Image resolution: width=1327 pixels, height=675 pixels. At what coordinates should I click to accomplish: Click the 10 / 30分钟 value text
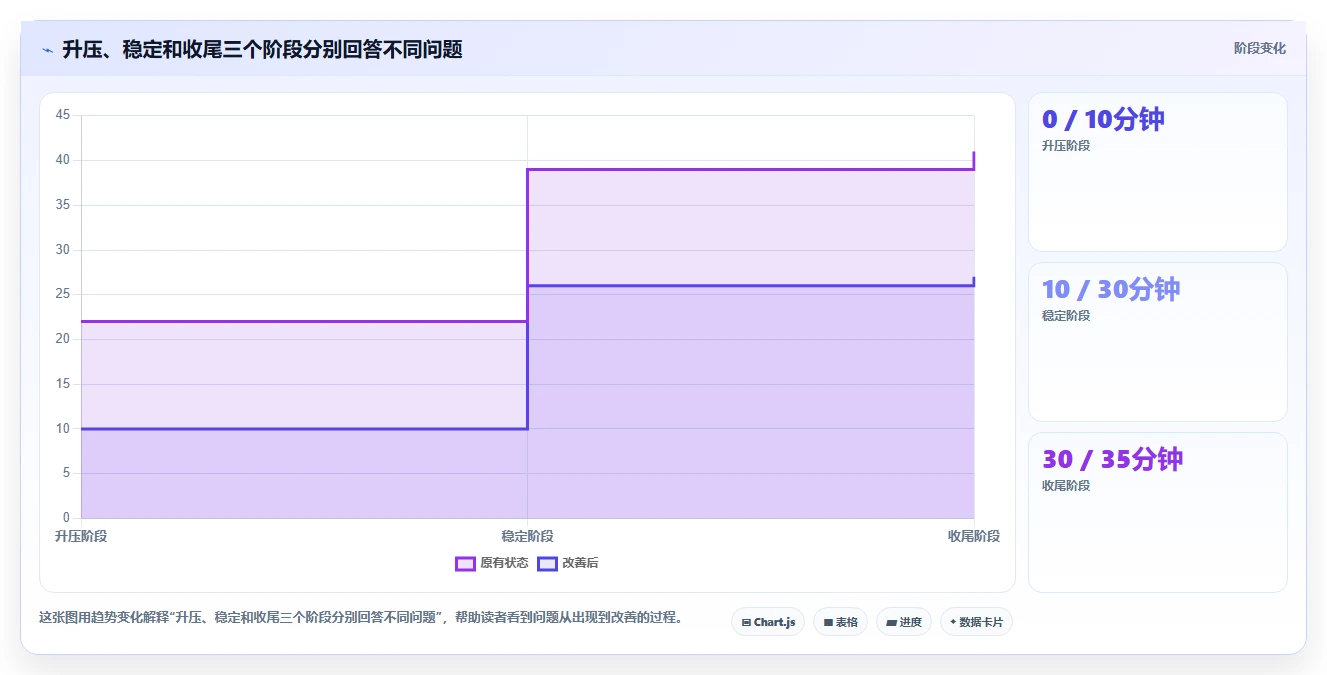click(x=1111, y=289)
